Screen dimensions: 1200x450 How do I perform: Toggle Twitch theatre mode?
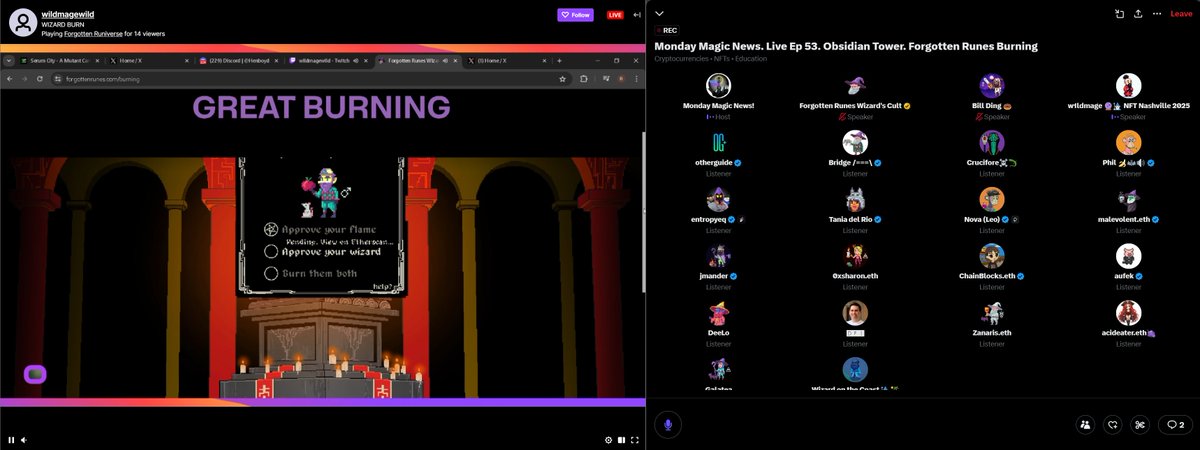click(x=621, y=440)
